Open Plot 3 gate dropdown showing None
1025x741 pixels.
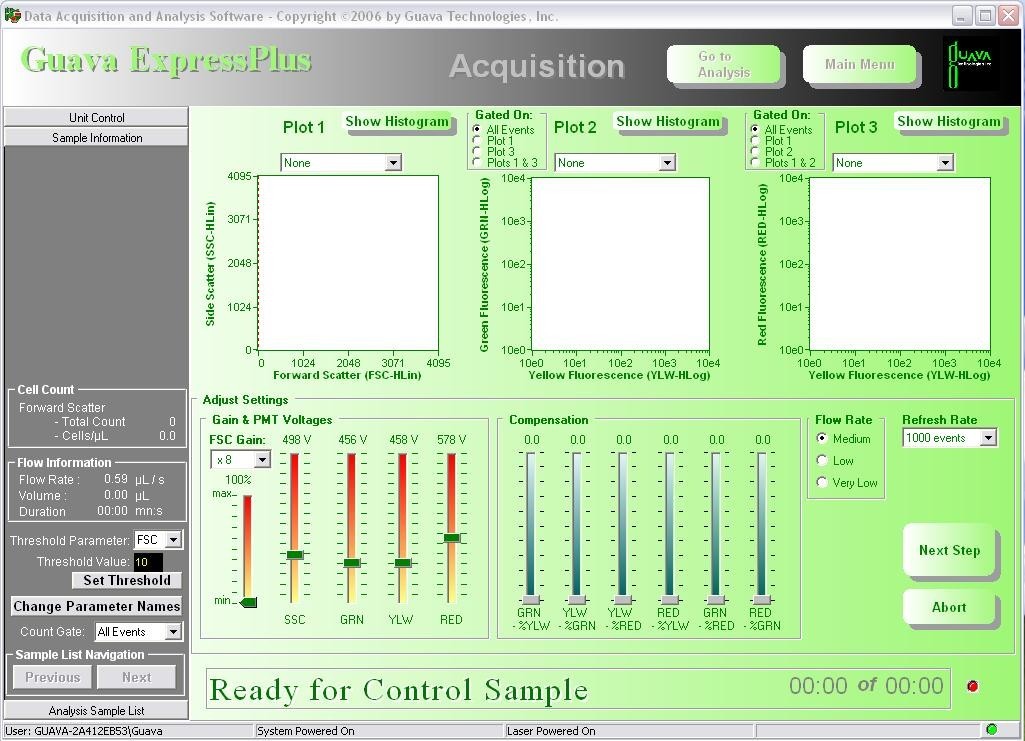click(893, 163)
